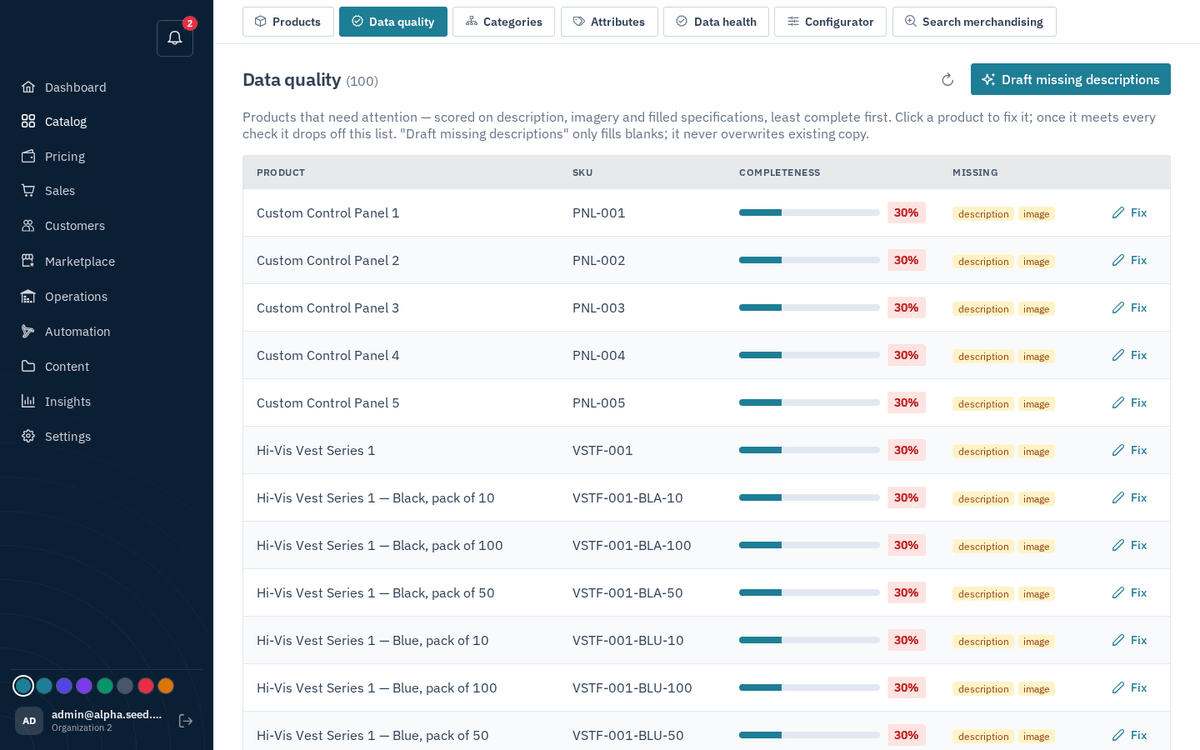Open the notifications bell
This screenshot has width=1200, height=750.
pos(175,38)
